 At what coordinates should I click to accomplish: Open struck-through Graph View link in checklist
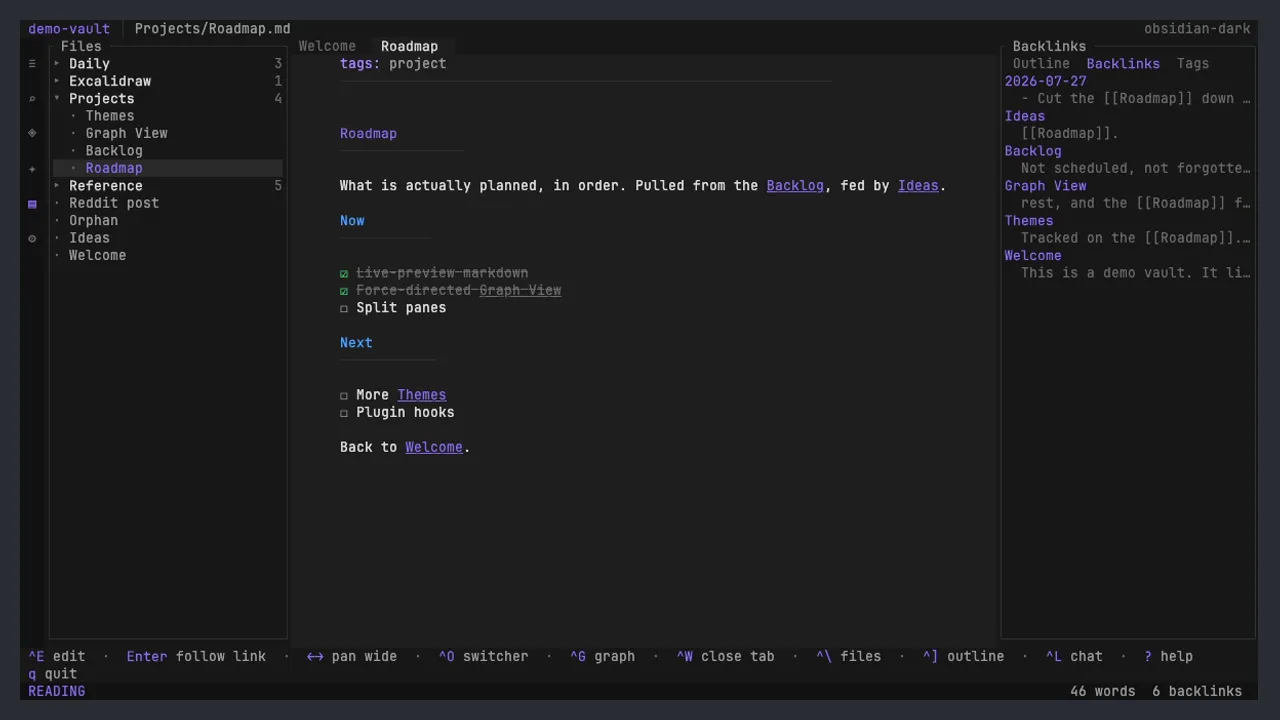tap(520, 291)
